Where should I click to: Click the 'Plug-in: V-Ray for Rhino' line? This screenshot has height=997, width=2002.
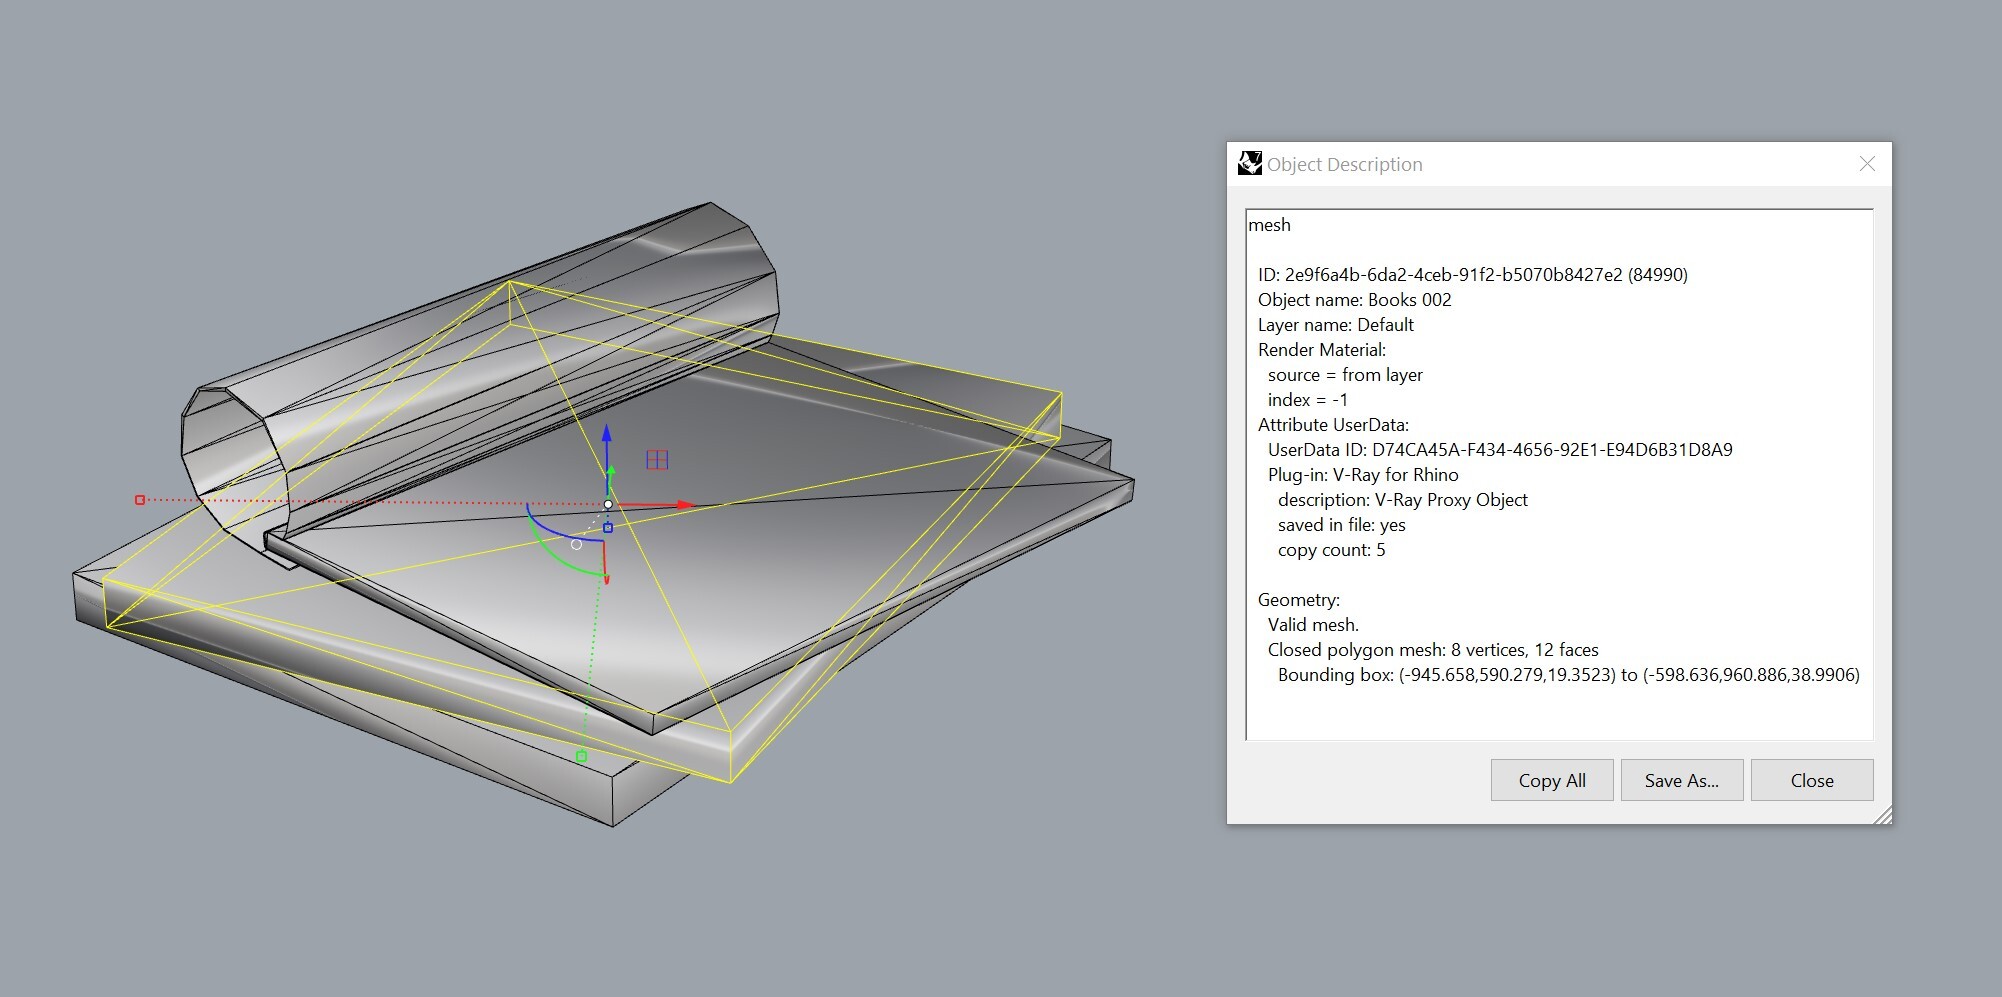point(1363,475)
